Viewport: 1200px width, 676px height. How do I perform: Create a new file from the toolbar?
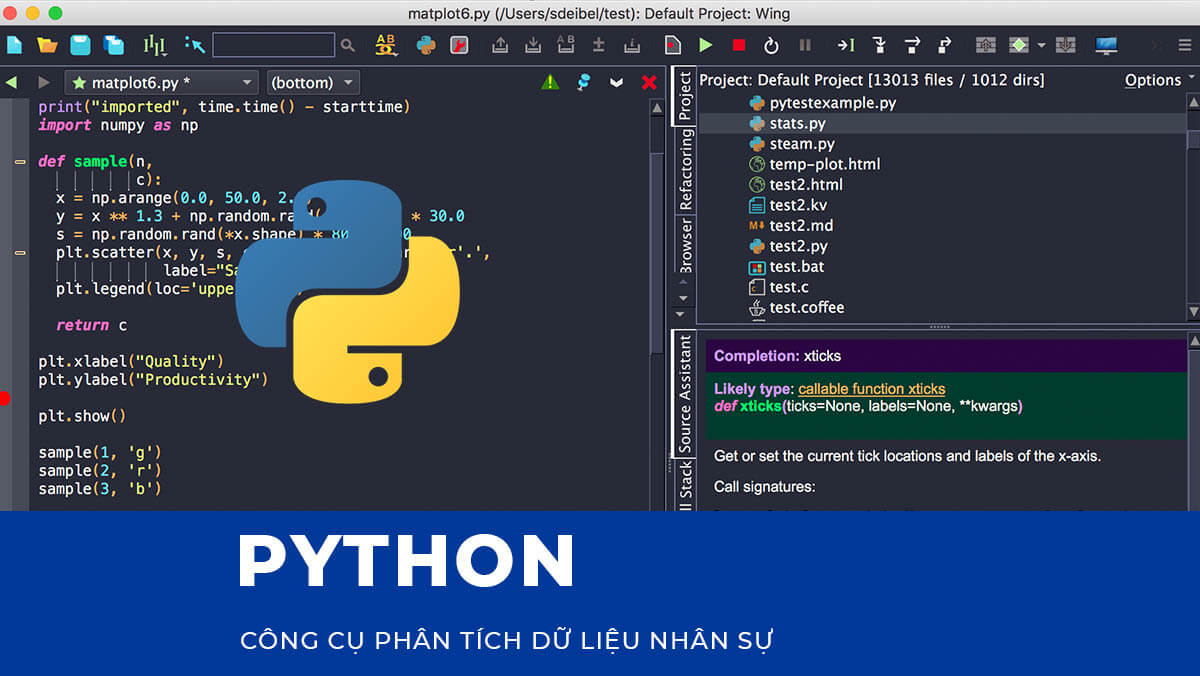14,45
